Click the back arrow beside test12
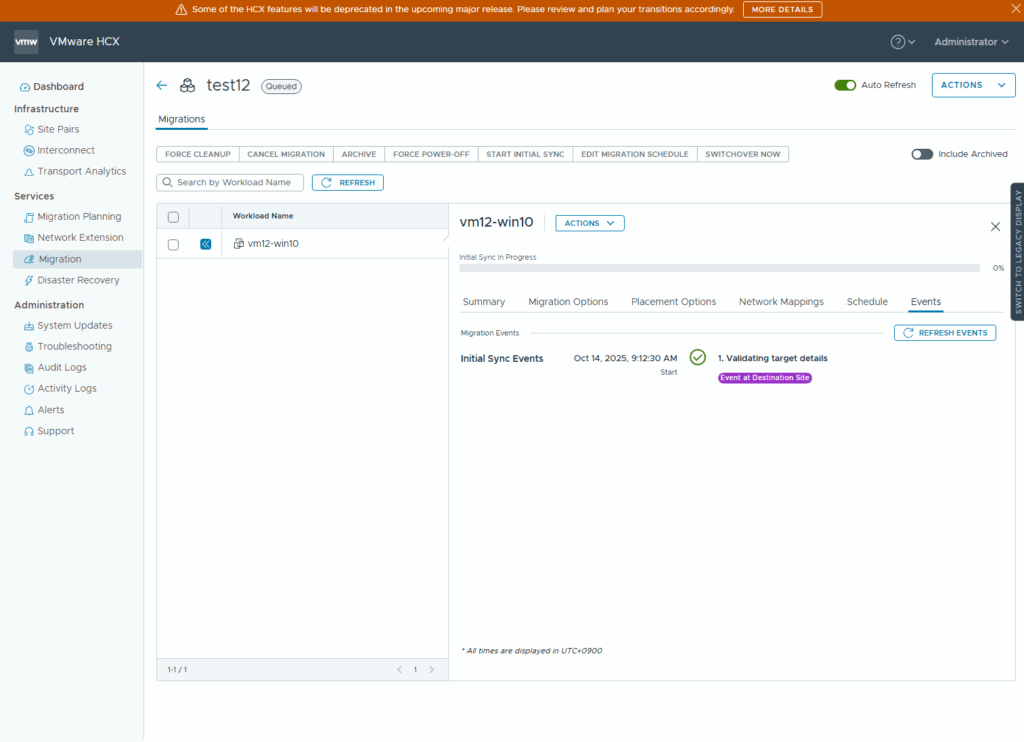1024x742 pixels. point(162,86)
